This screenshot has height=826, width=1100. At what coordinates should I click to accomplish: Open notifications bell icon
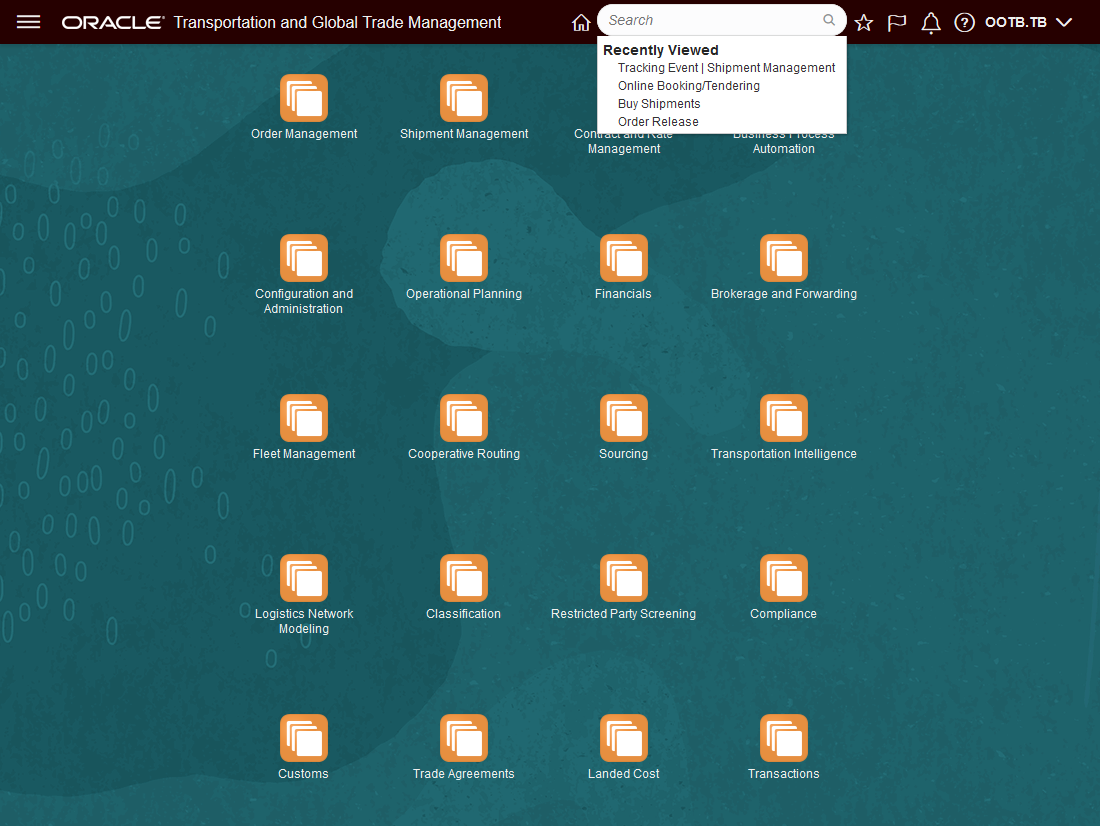931,22
